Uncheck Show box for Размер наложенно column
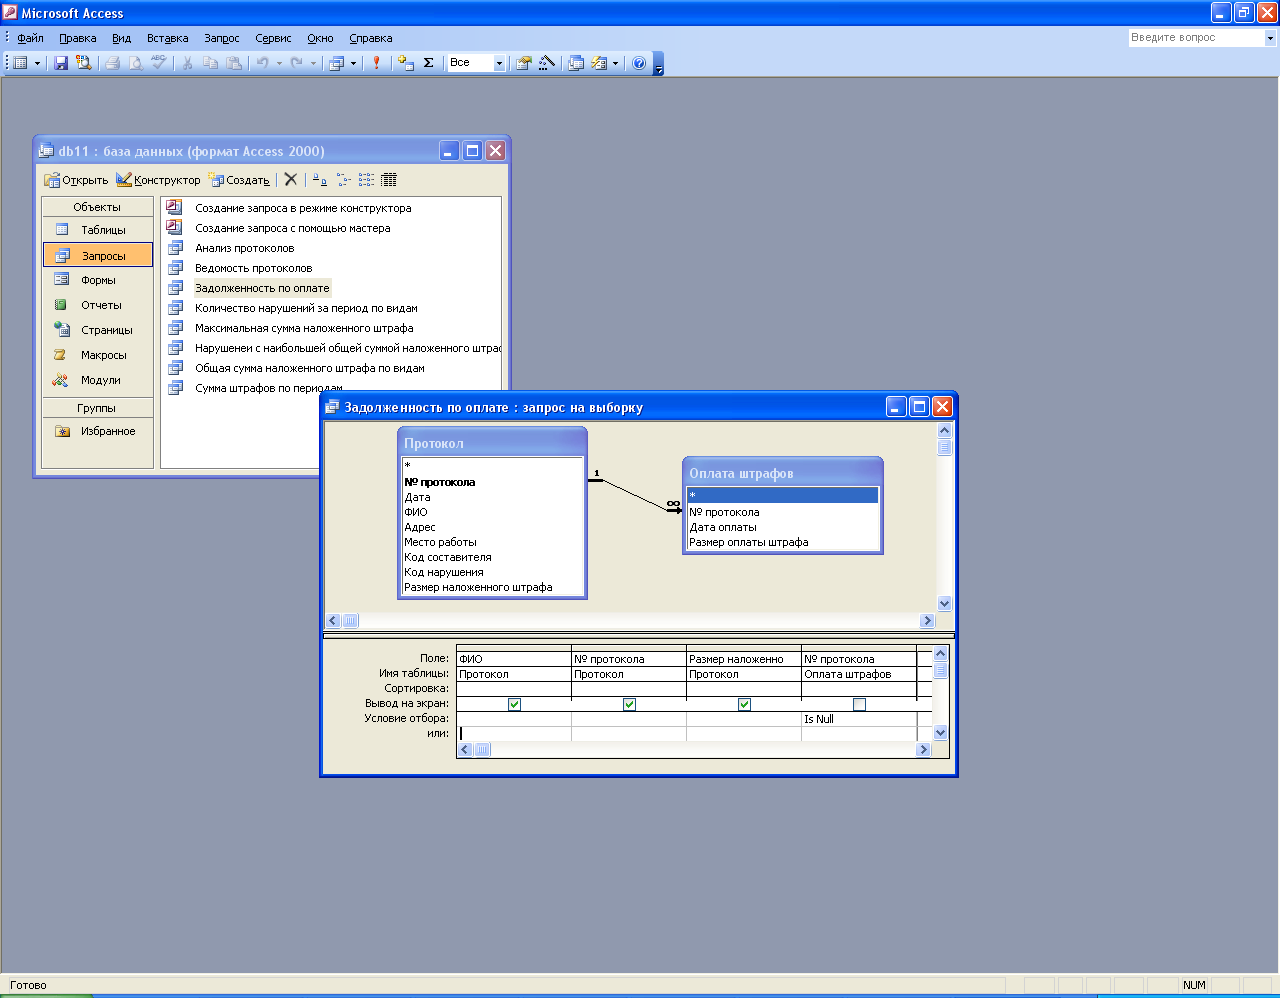 744,704
